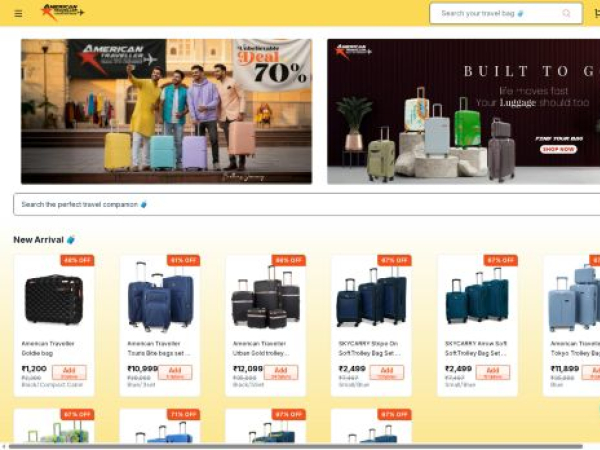The width and height of the screenshot is (600, 450).
Task: Open the hamburger menu icon
Action: [x=18, y=14]
